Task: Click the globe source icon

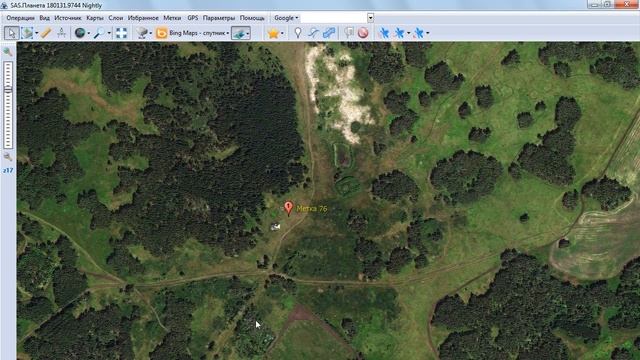Action: (x=80, y=33)
